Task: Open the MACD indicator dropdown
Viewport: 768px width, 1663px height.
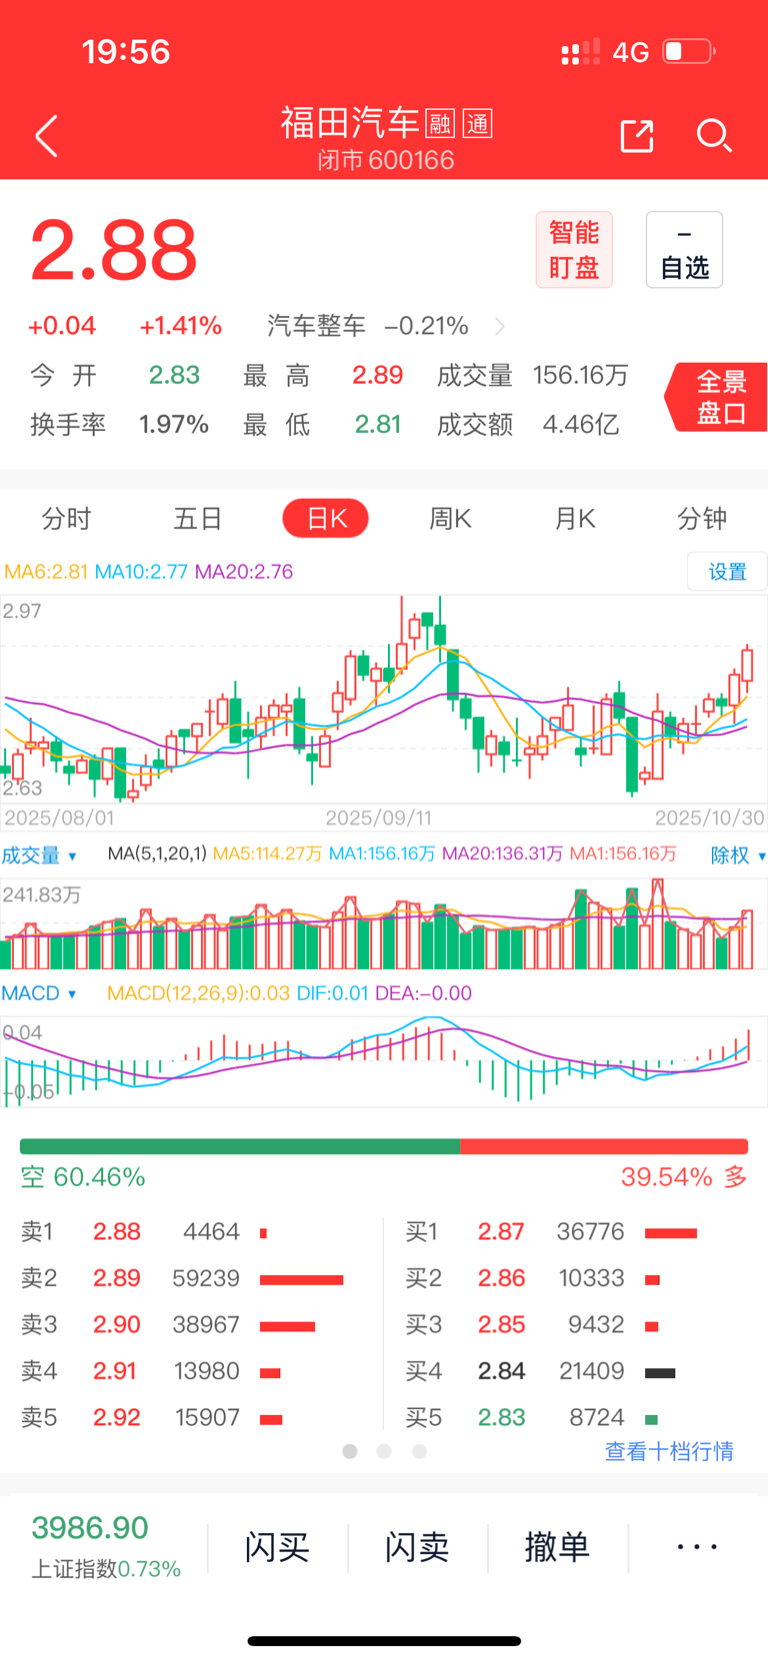Action: tap(38, 993)
